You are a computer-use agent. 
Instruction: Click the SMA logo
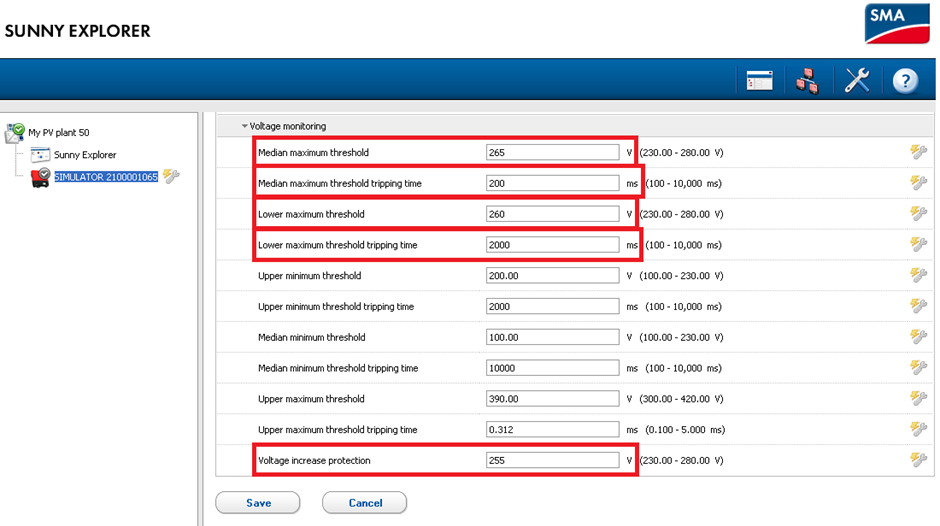897,23
